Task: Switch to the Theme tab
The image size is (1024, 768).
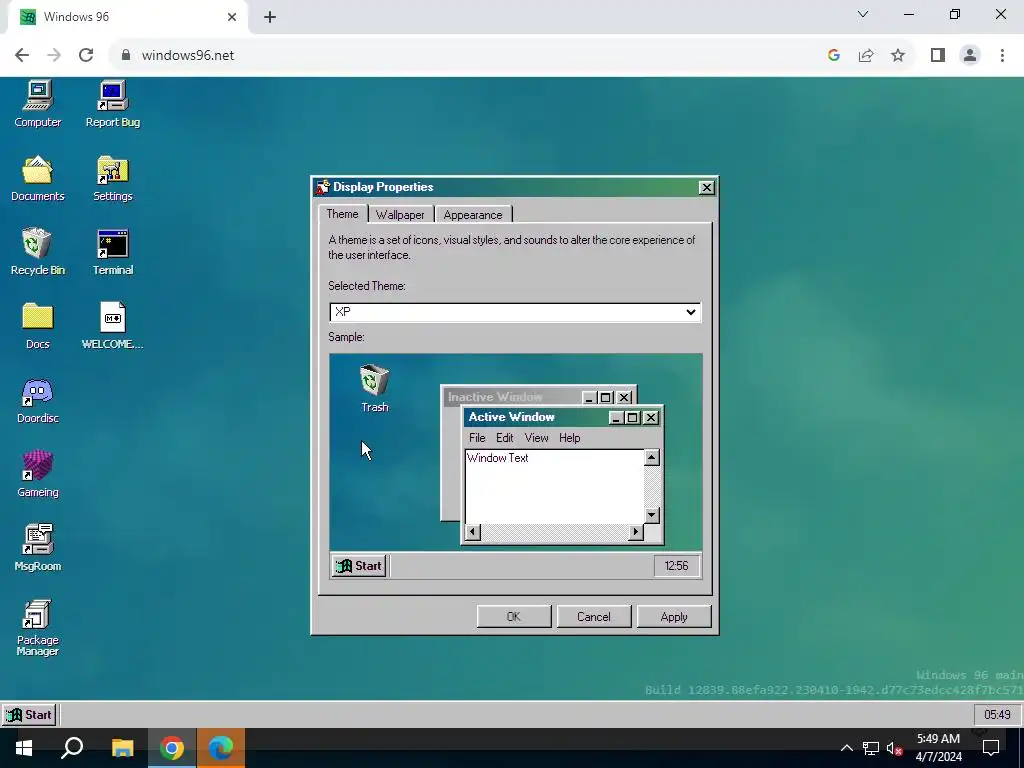Action: 342,214
